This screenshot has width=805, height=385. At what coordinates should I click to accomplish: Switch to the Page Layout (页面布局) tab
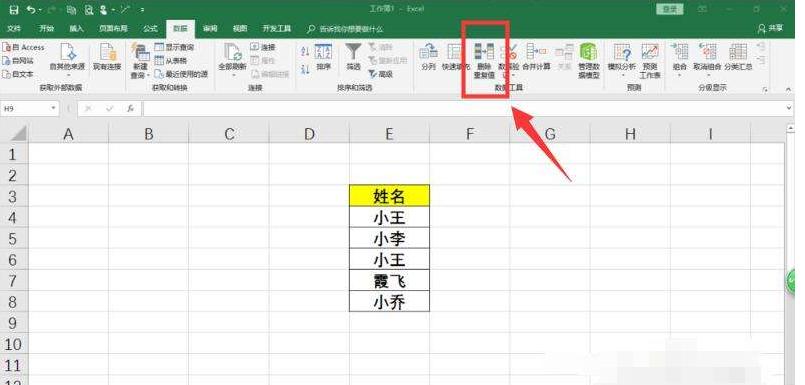click(113, 29)
